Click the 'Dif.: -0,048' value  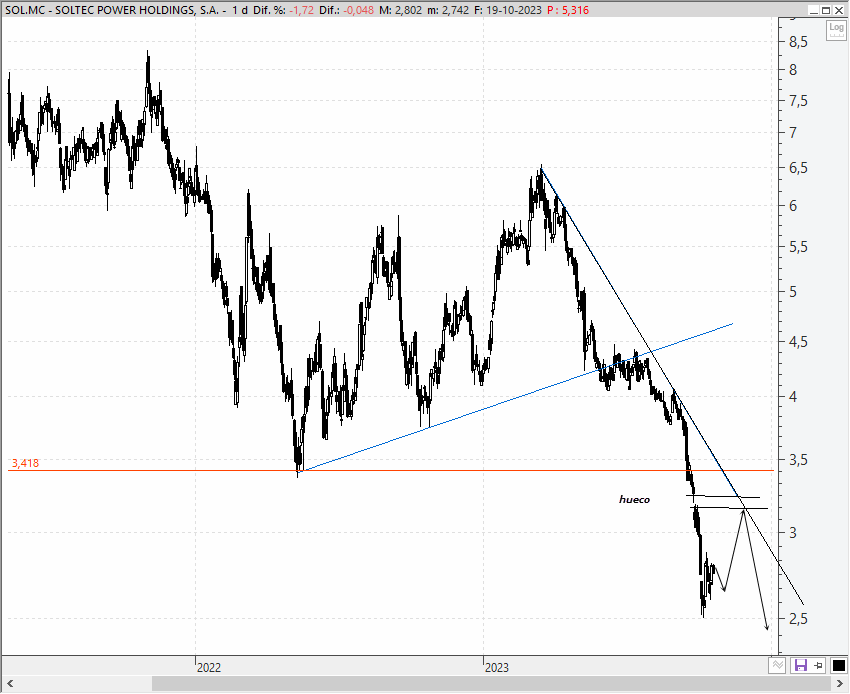[346, 10]
